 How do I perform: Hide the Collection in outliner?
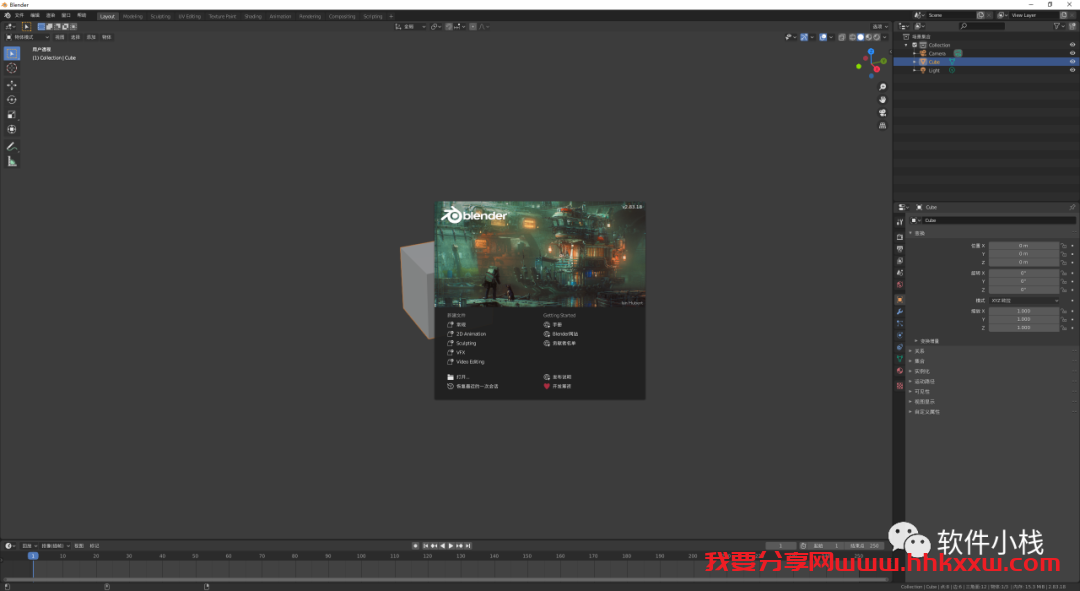tap(1072, 45)
